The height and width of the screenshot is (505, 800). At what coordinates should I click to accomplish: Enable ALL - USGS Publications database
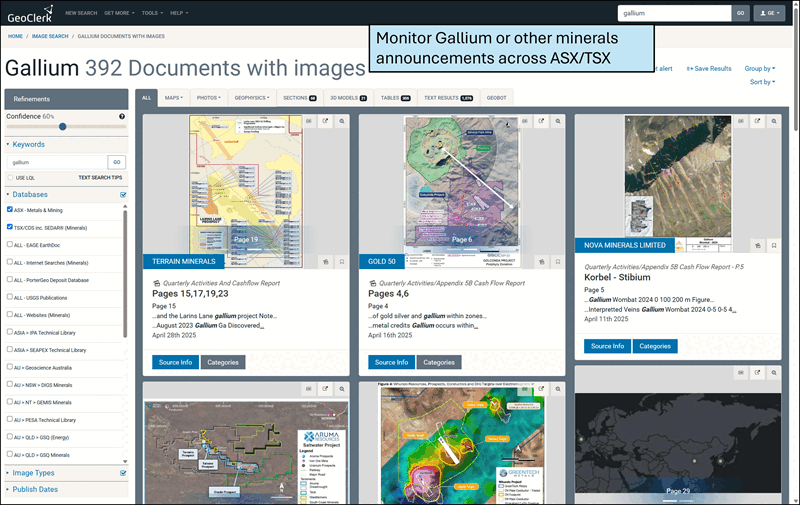pos(10,295)
